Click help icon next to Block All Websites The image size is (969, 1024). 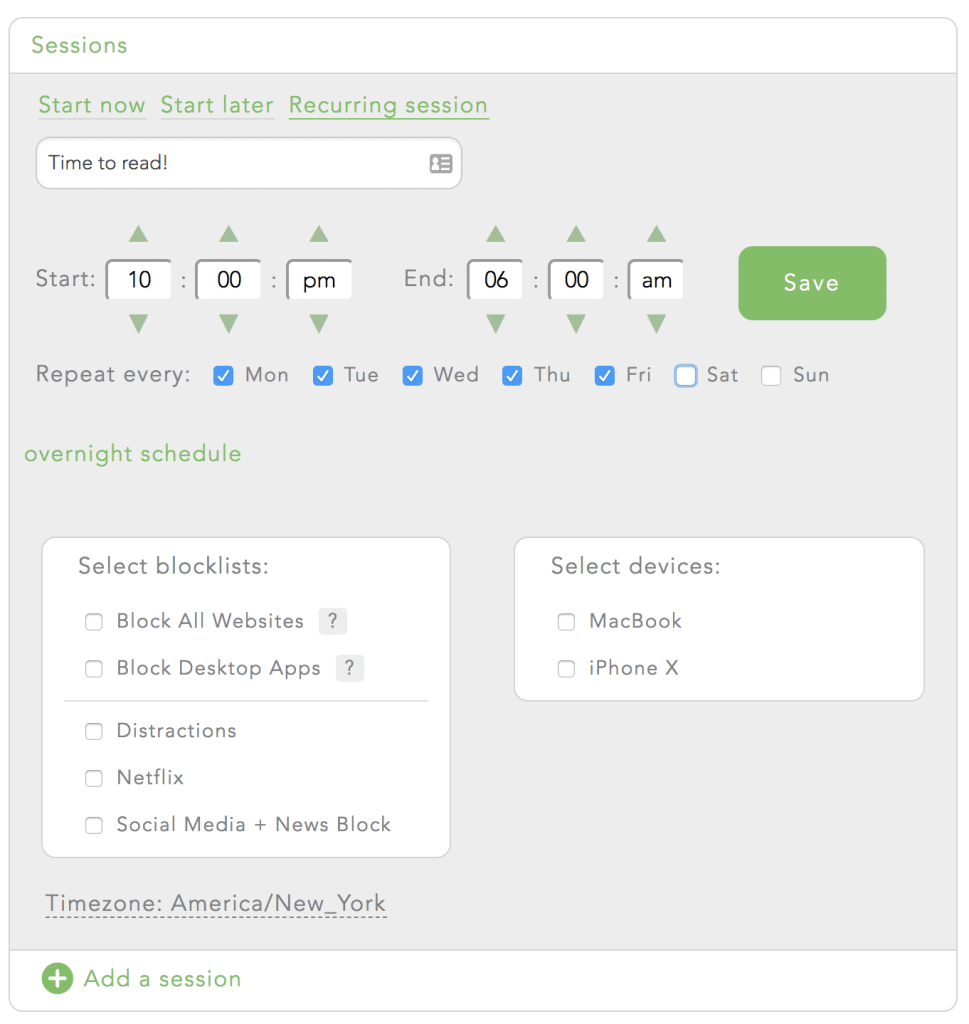[332, 621]
